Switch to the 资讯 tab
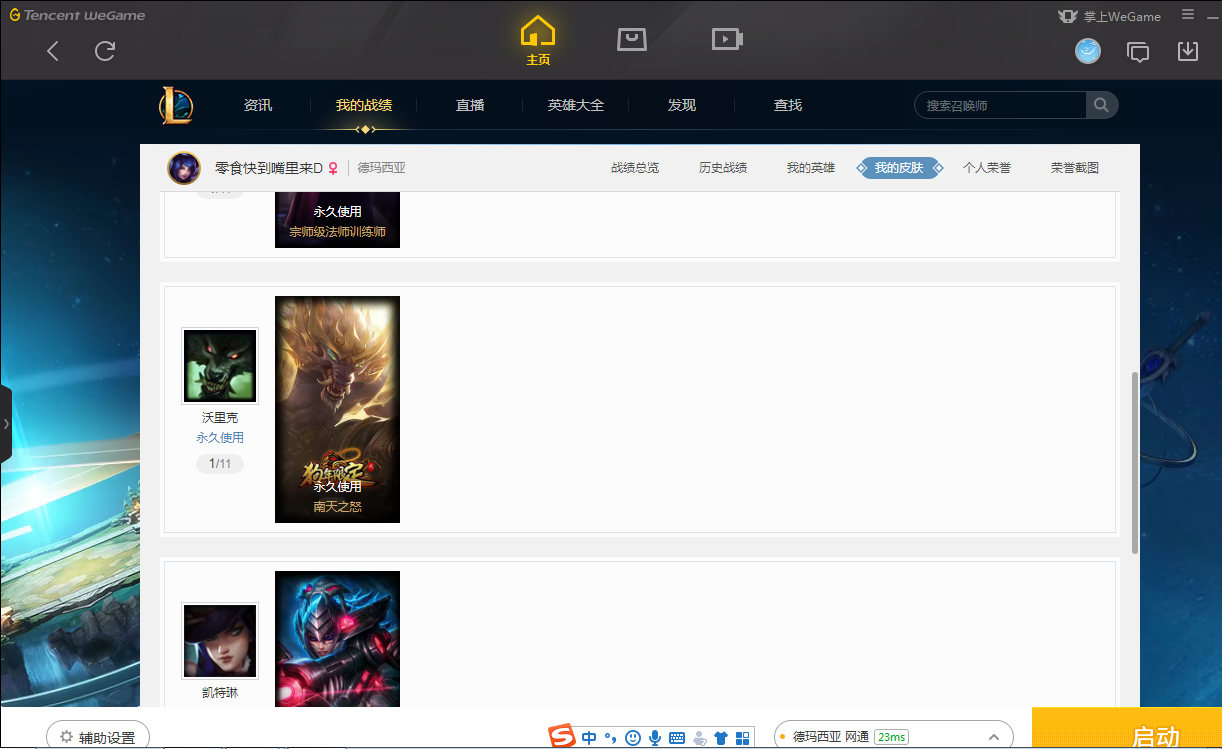 point(258,105)
